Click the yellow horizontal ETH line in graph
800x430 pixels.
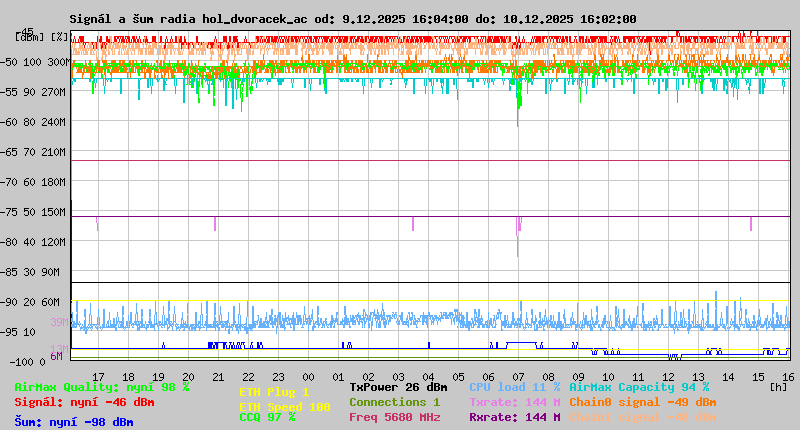pyautogui.click(x=400, y=301)
